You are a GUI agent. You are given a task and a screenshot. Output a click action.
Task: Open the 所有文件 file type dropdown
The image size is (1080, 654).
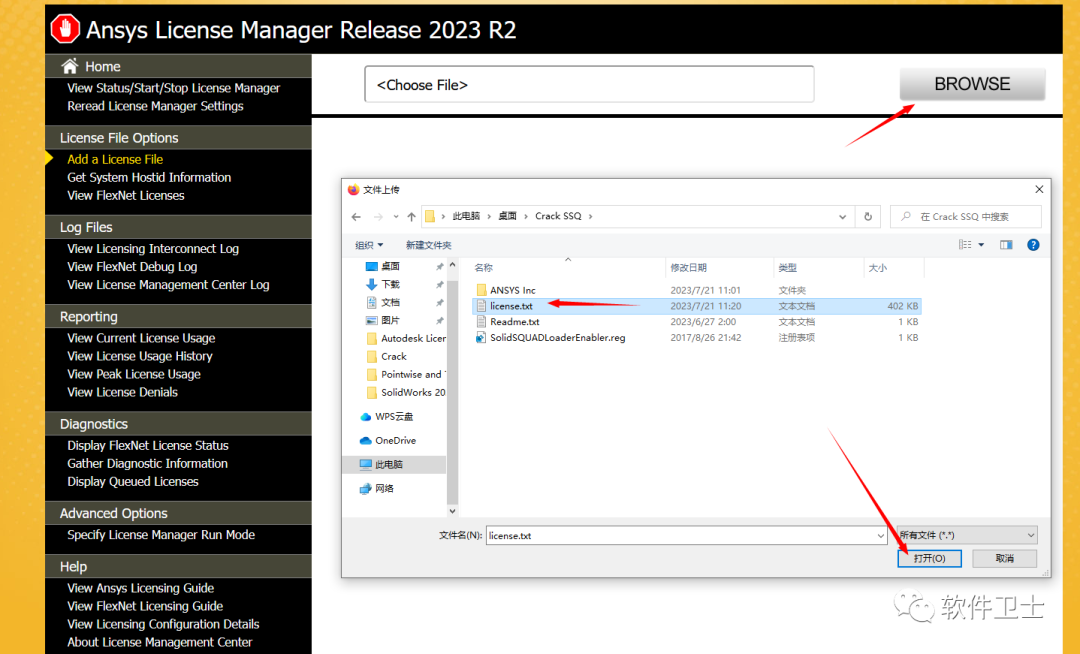point(967,535)
